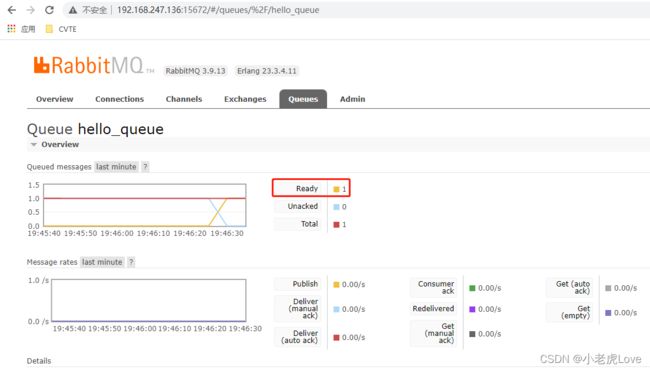Viewport: 650px width, 370px height.
Task: Go to the Admin tab
Action: coord(352,99)
